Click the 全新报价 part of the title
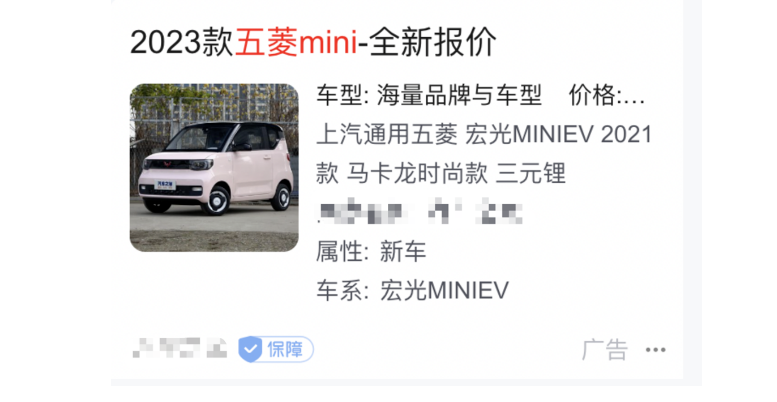The width and height of the screenshot is (777, 402). click(x=432, y=42)
